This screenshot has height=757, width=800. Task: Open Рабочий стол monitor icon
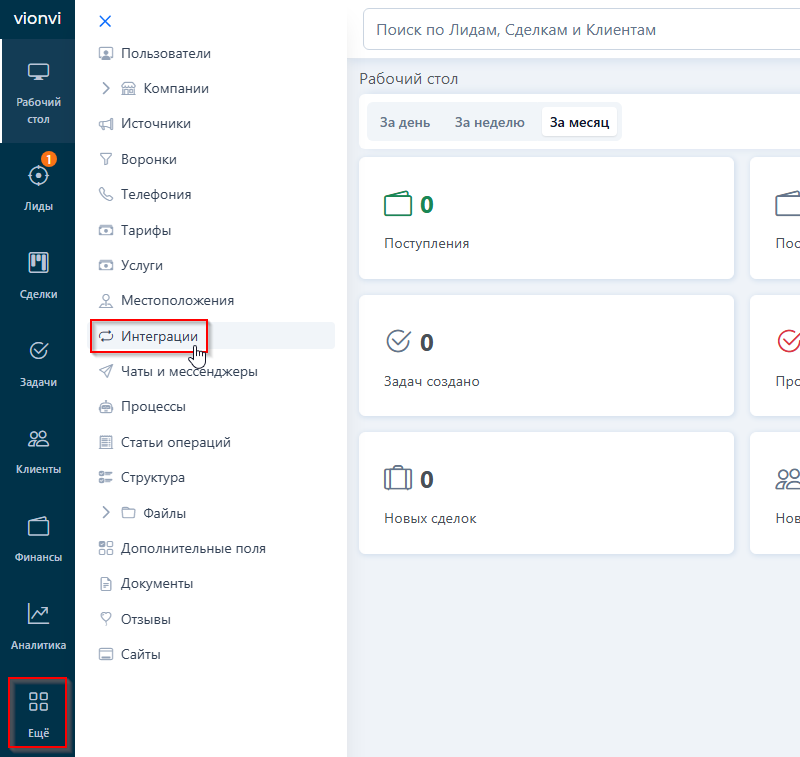point(38,72)
